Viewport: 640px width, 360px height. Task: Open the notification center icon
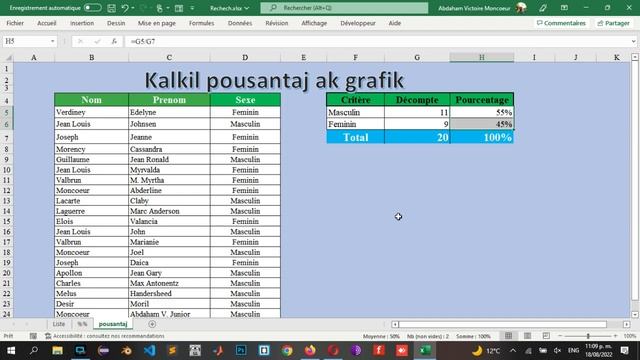coord(624,351)
